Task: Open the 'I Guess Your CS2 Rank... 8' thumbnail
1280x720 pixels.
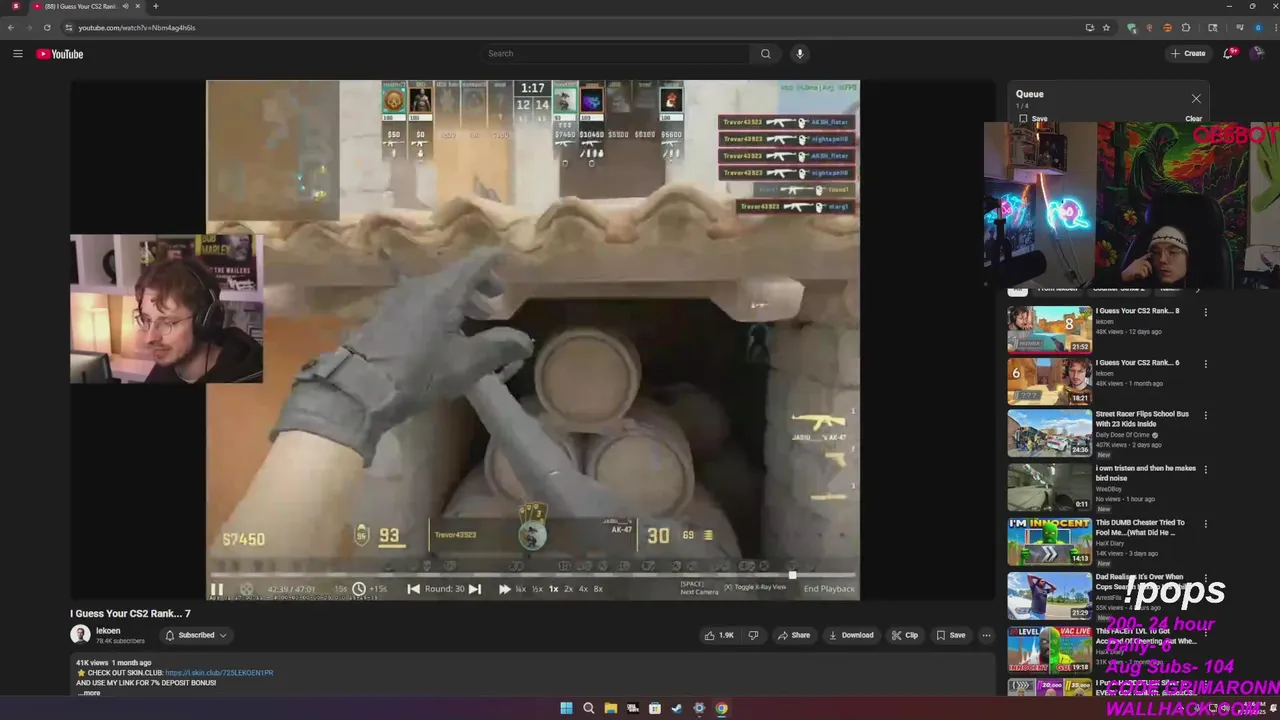Action: point(1049,330)
